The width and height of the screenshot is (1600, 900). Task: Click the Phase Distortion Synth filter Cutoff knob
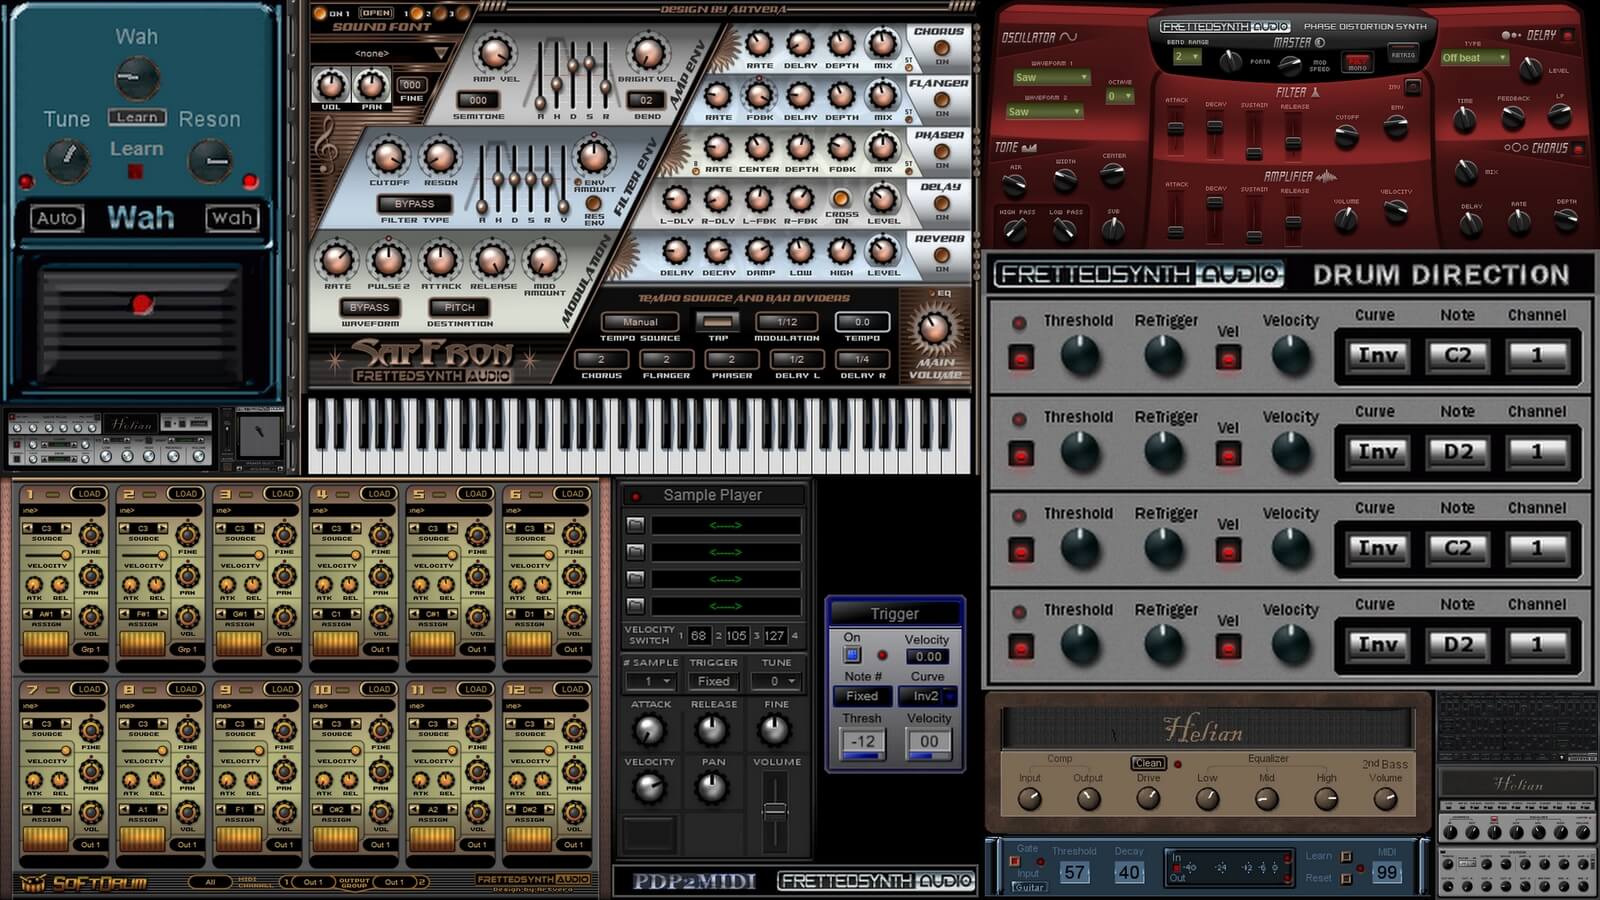click(x=1346, y=137)
